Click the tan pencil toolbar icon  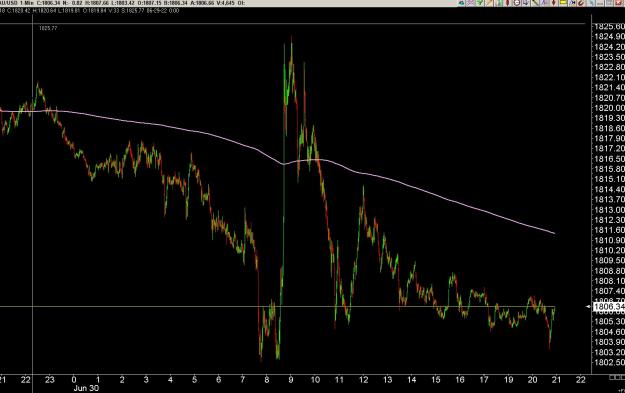(x=489, y=3)
